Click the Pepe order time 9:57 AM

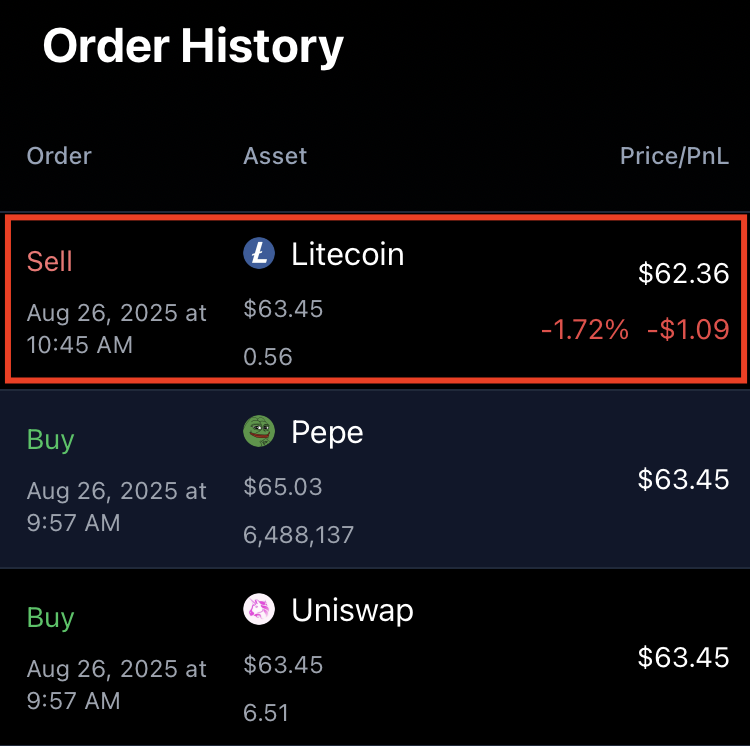point(74,523)
